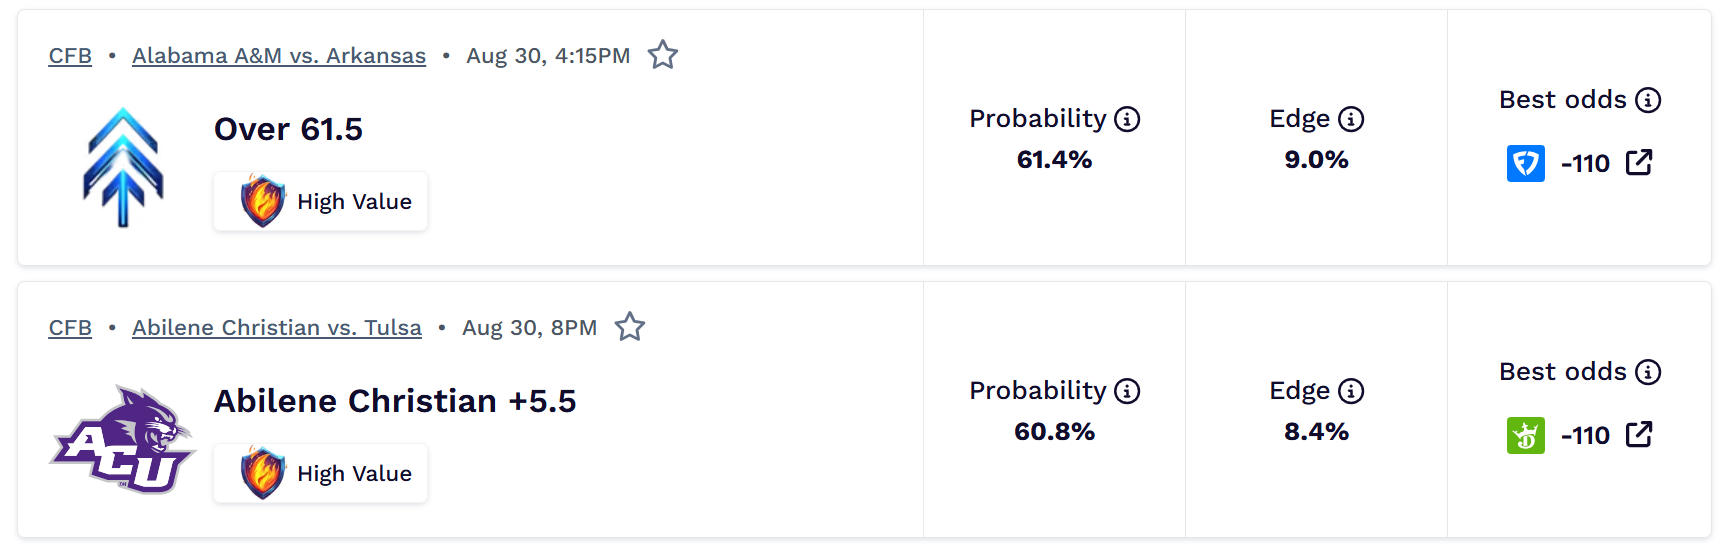Favorite the Abilene Christian vs. Tulsa pick star
The height and width of the screenshot is (548, 1731).
[x=630, y=327]
